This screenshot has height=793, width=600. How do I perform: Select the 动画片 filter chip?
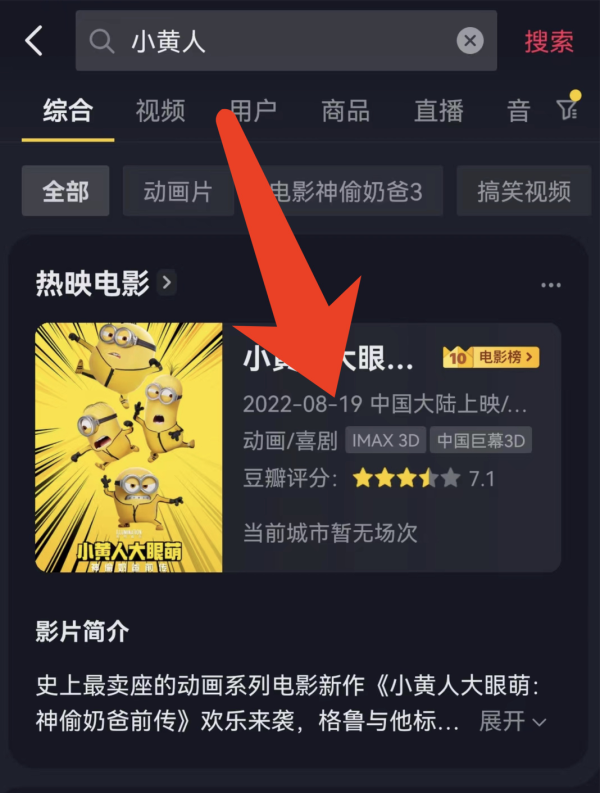click(x=178, y=191)
